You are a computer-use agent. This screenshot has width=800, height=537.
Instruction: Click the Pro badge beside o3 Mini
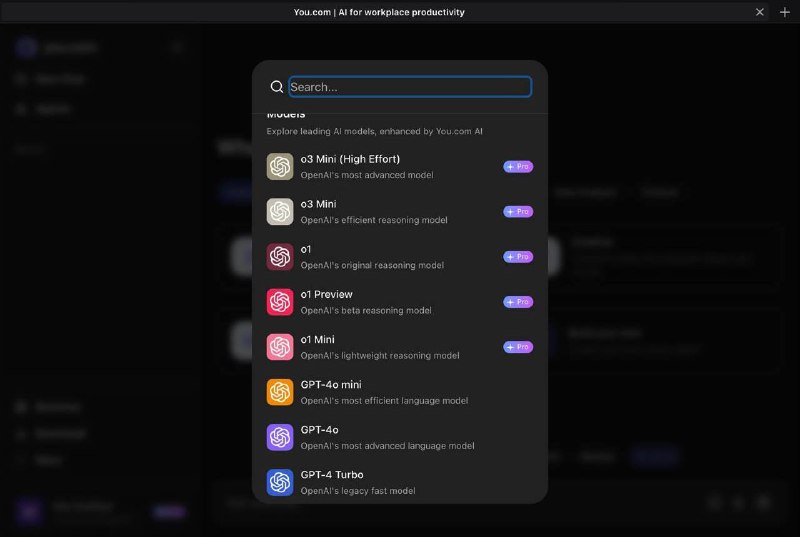(518, 212)
